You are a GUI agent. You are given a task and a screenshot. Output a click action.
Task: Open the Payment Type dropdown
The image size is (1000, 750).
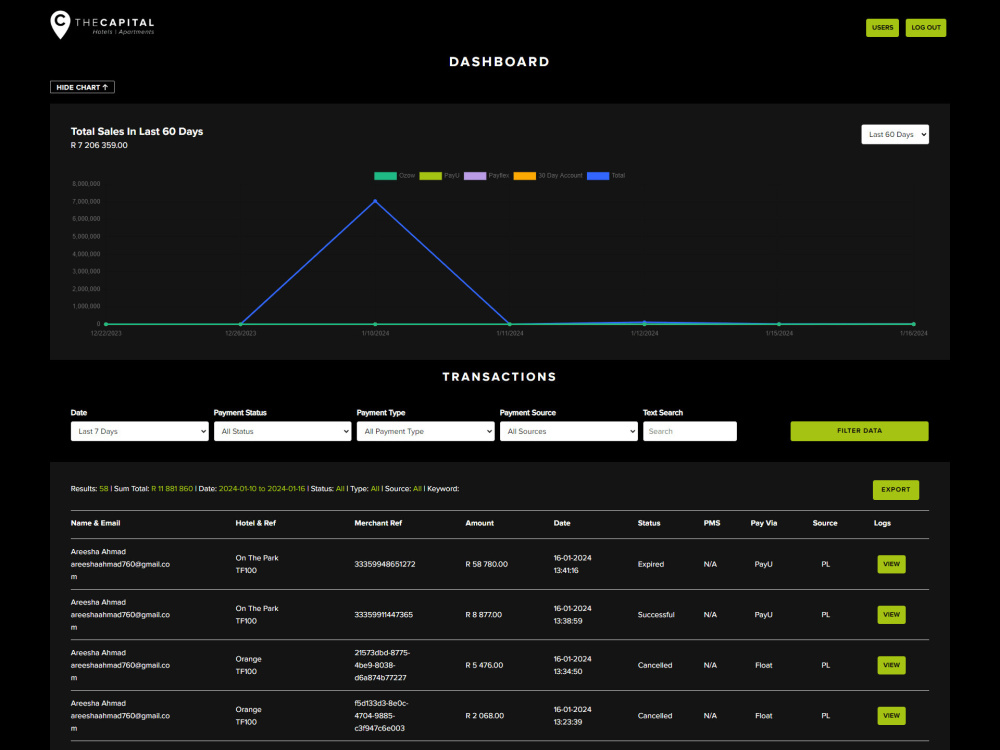point(425,431)
